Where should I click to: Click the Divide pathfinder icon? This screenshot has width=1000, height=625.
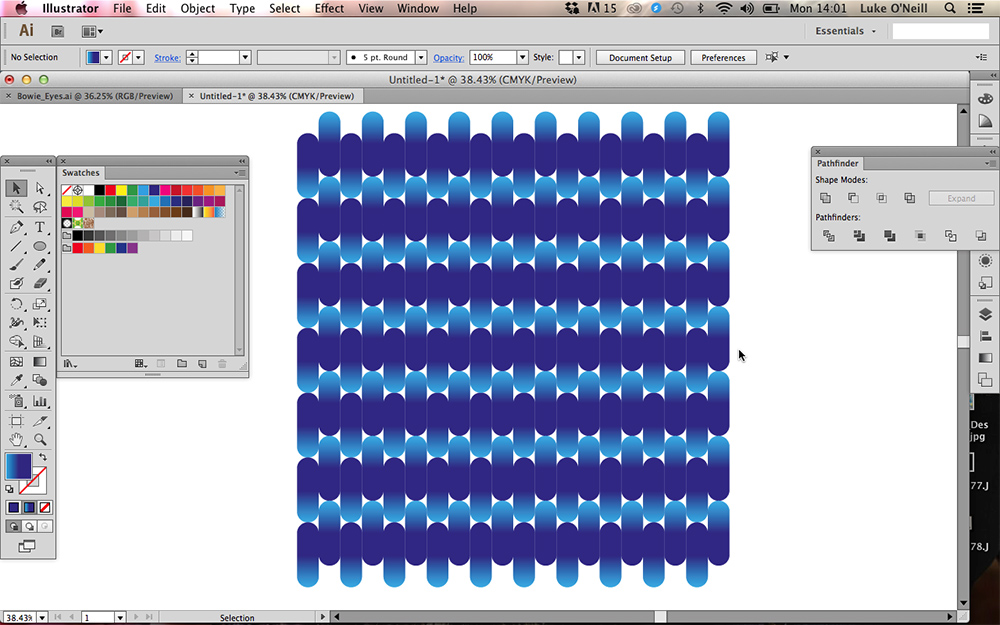click(x=828, y=236)
